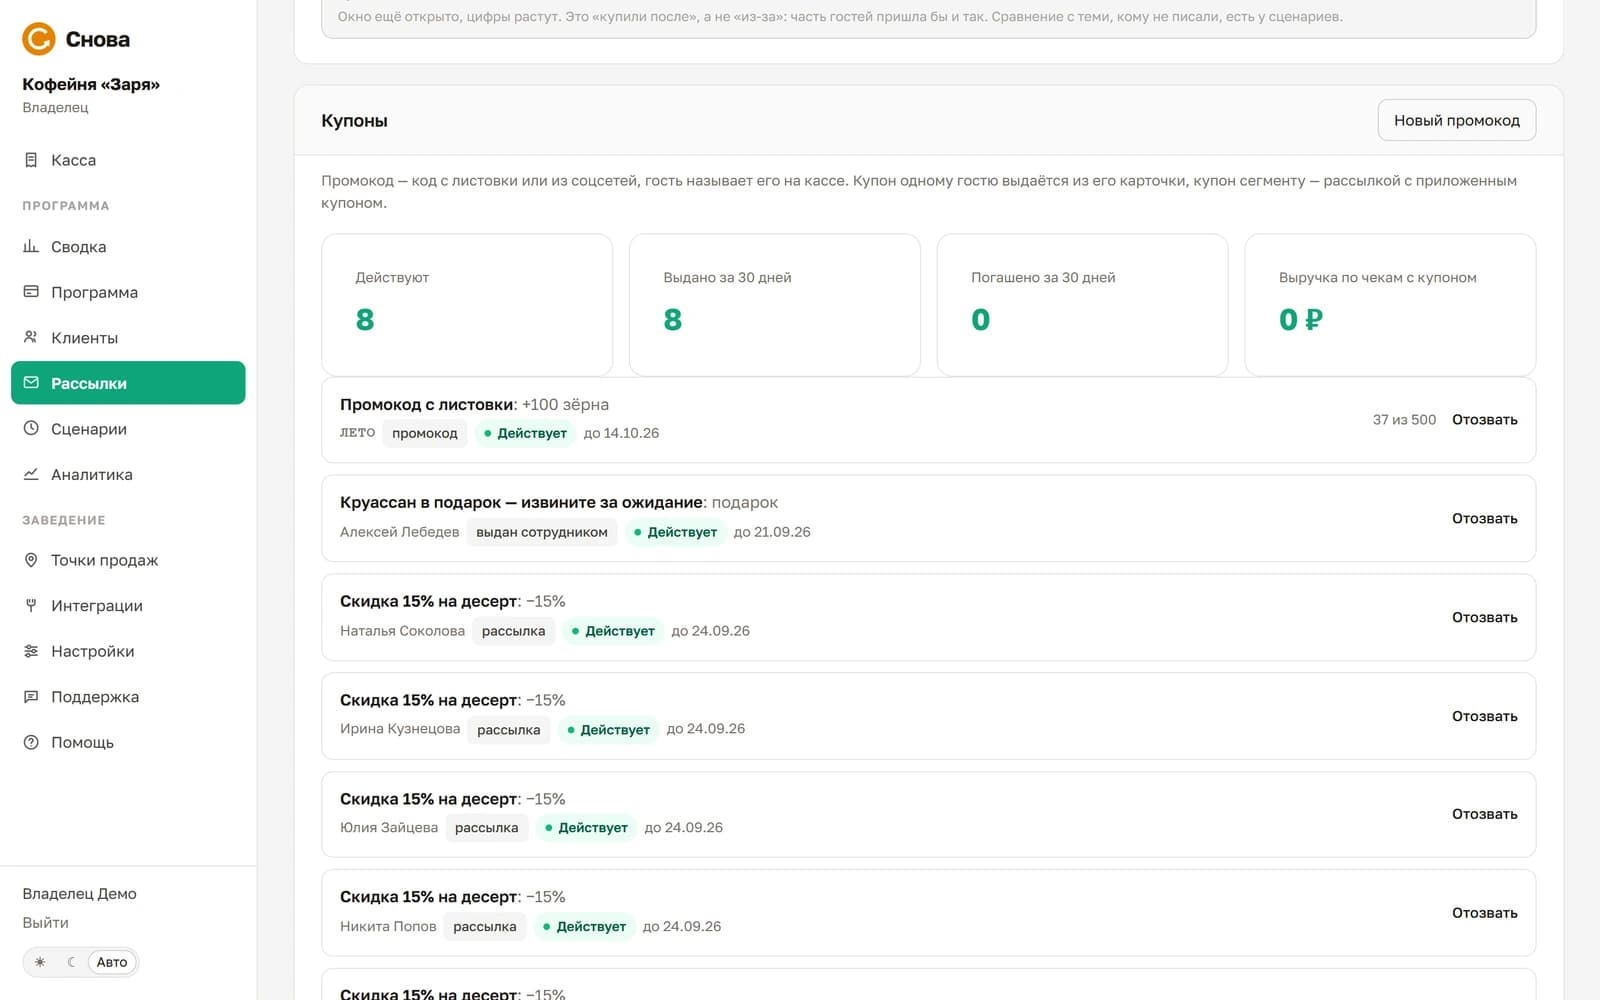The height and width of the screenshot is (1000, 1600).
Task: Open Клиенты via its people icon
Action: coord(31,337)
